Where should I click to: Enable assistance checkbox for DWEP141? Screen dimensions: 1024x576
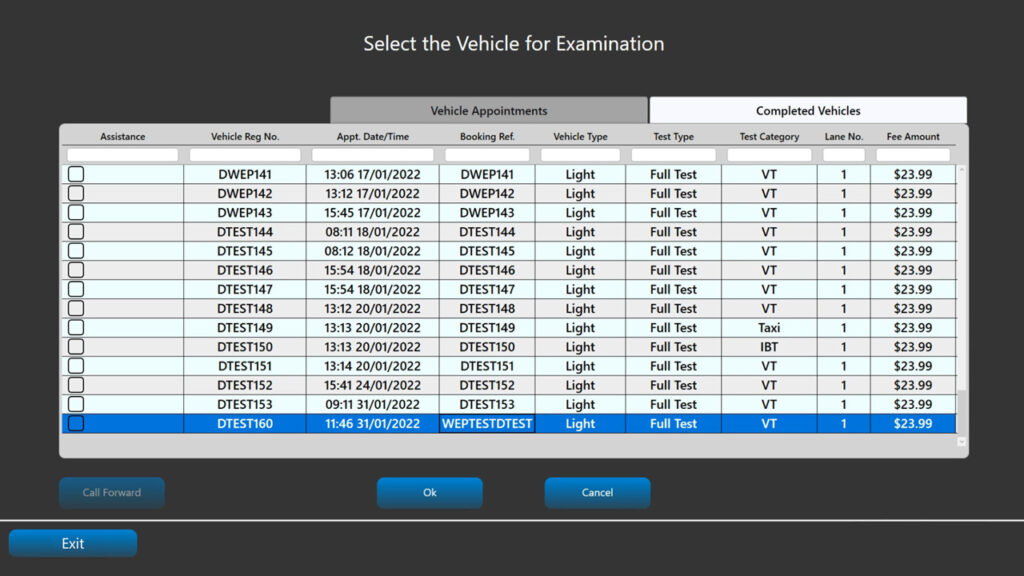[75, 174]
